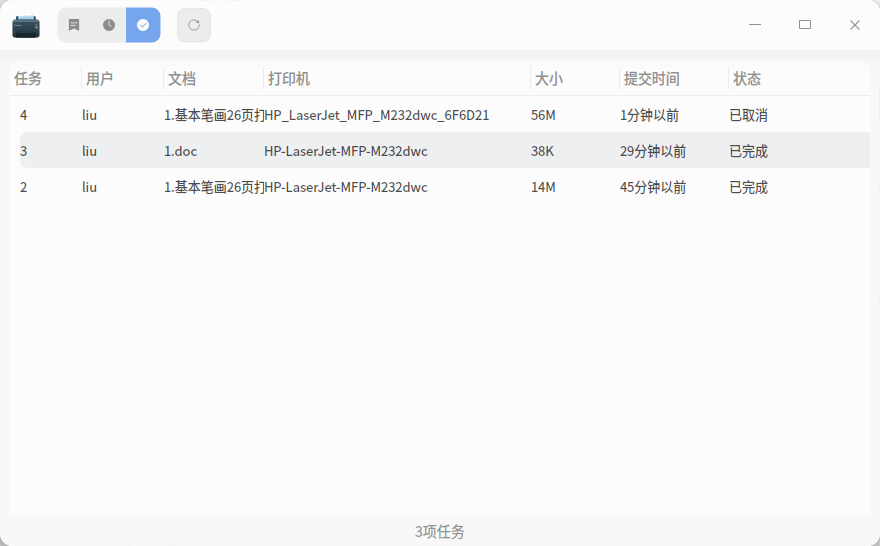880x546 pixels.
Task: Click submit time 45分钟以前
Action: pyautogui.click(x=653, y=187)
